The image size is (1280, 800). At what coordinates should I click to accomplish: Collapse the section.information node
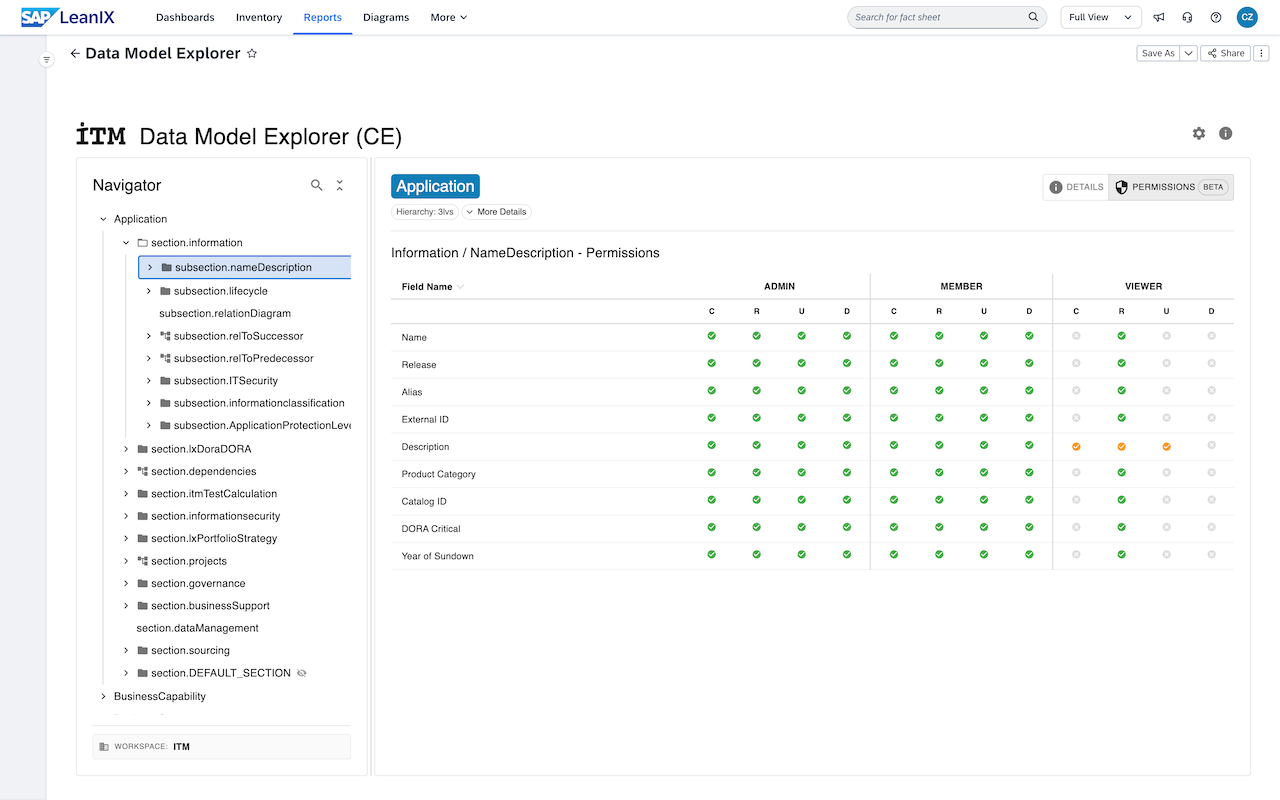point(126,243)
